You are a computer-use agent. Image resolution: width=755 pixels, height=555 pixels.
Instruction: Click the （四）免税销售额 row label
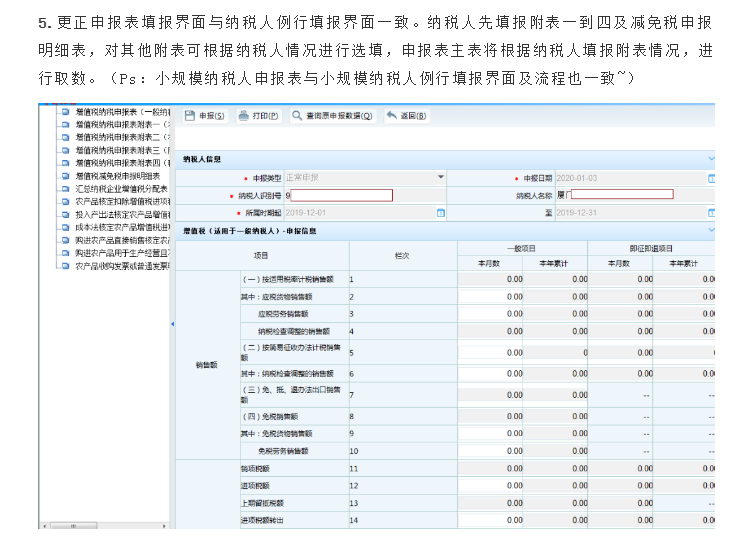point(270,416)
